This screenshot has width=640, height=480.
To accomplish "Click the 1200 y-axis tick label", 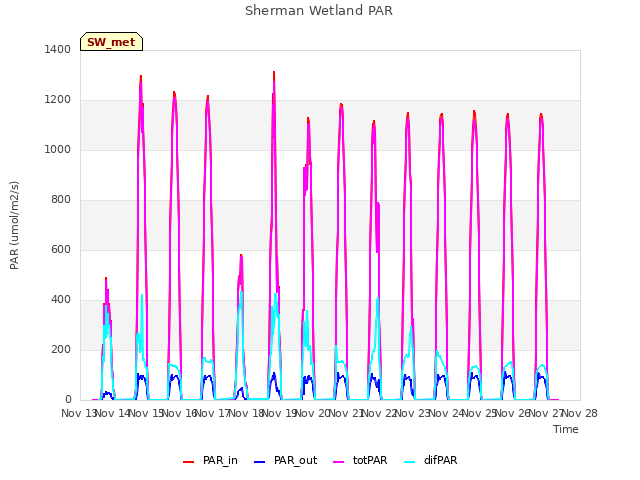I will (58, 100).
